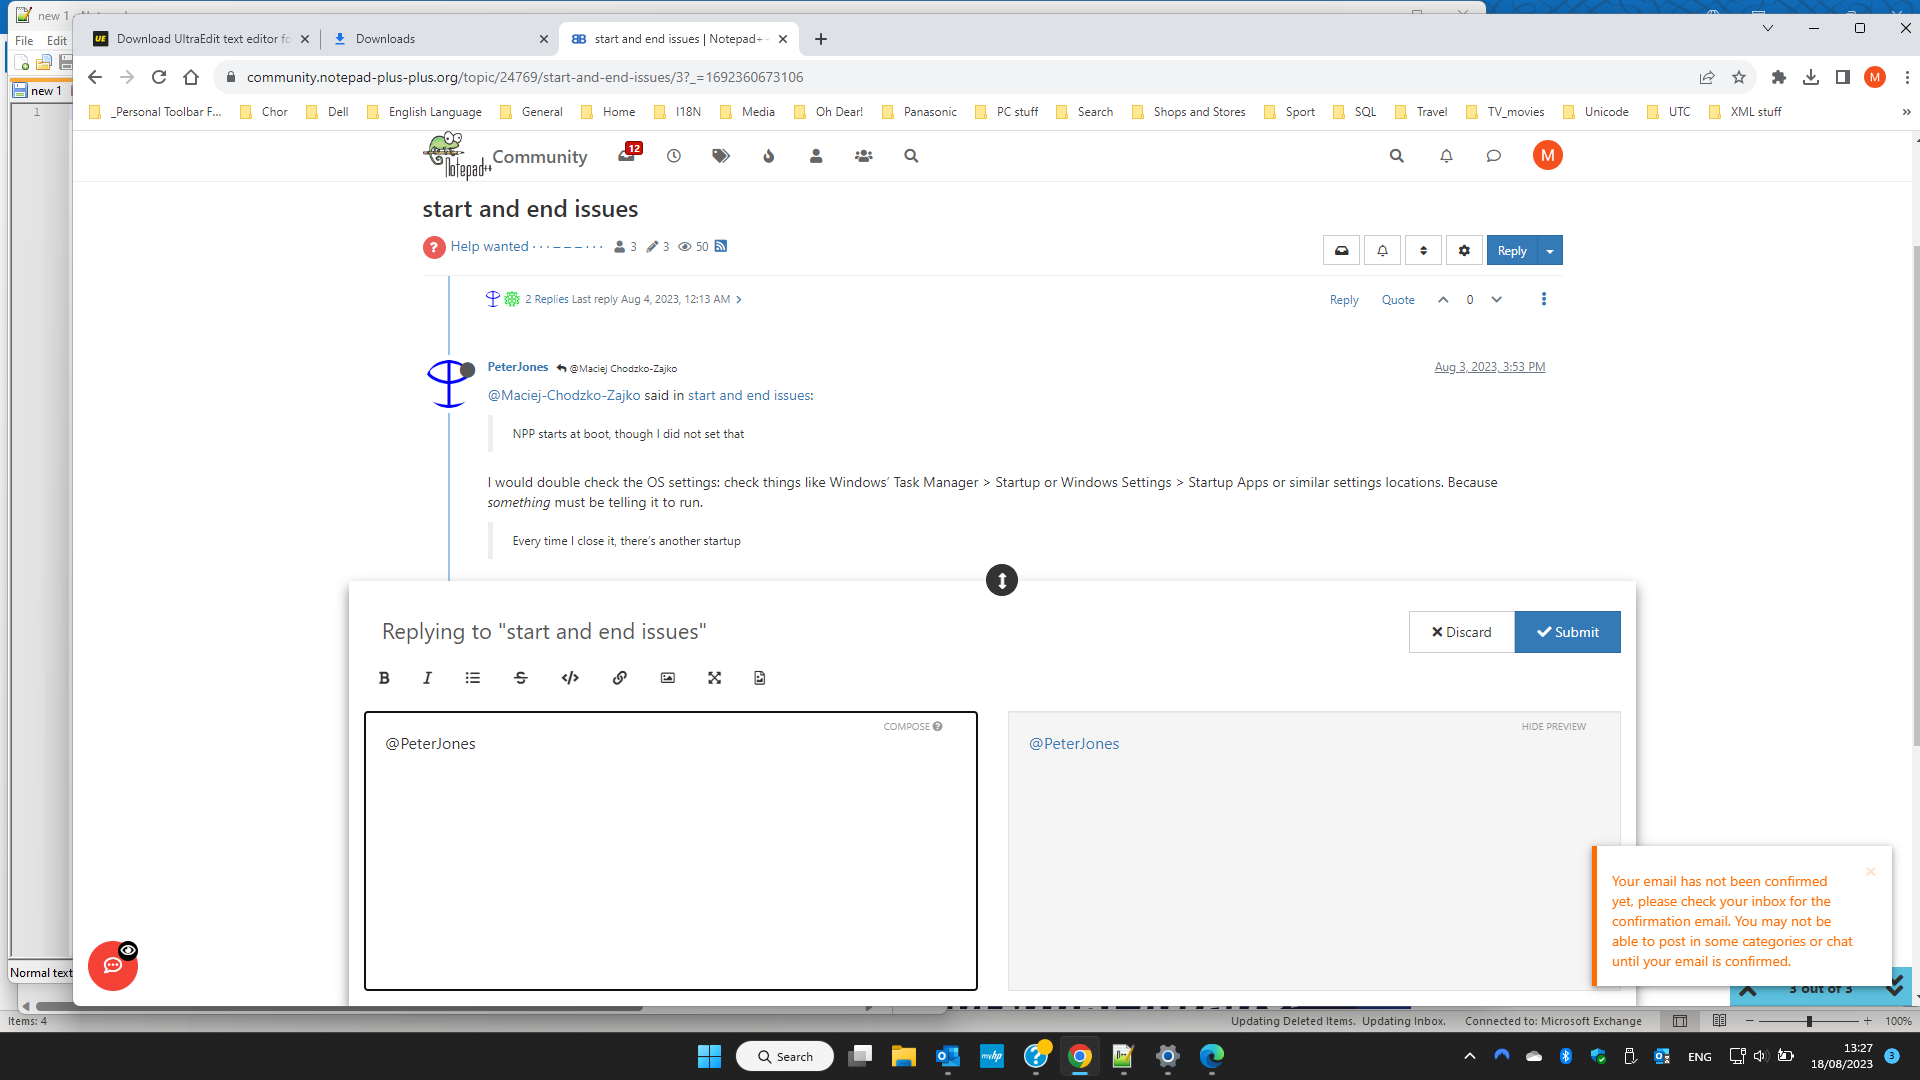1920x1080 pixels.
Task: Expand 2 Replies thread chevron
Action: point(739,299)
